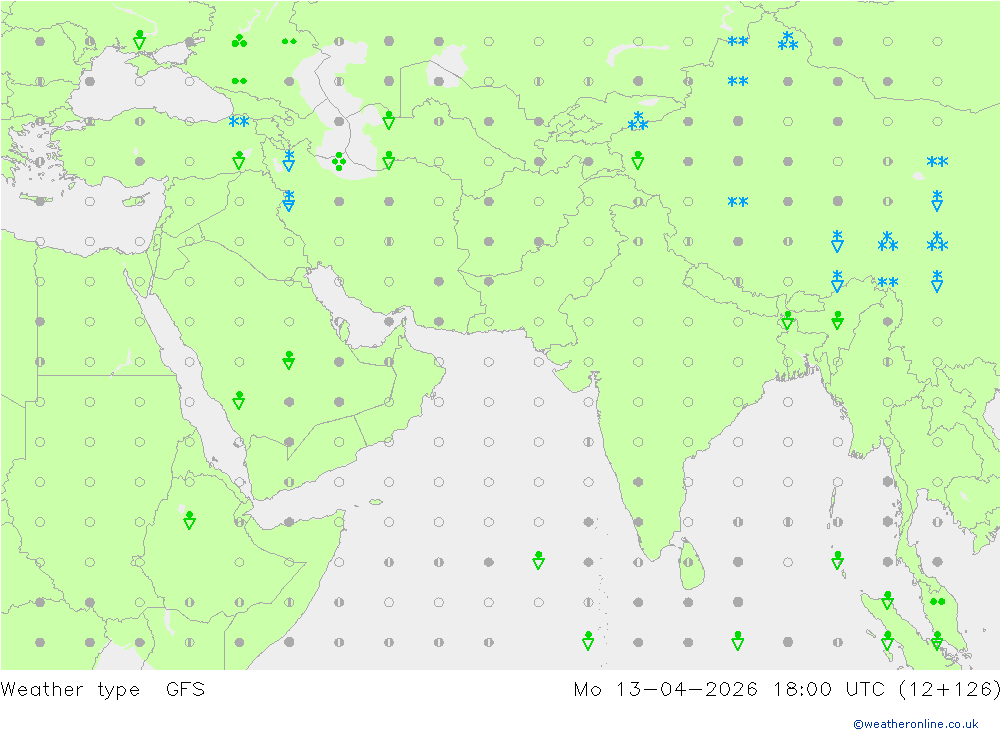Click the 'GFS' model label
The height and width of the screenshot is (733, 1000).
(x=186, y=690)
